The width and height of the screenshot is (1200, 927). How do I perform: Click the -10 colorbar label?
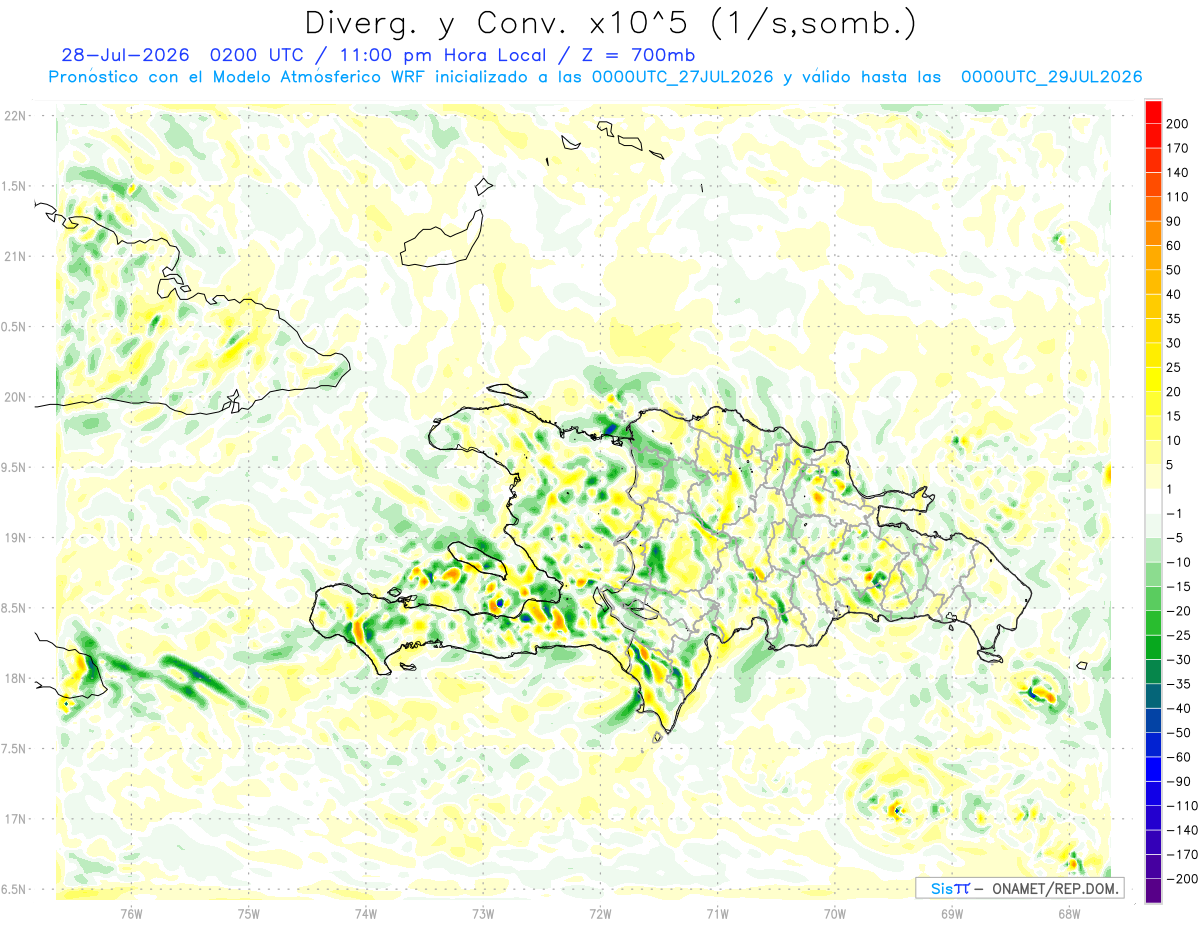(1180, 563)
